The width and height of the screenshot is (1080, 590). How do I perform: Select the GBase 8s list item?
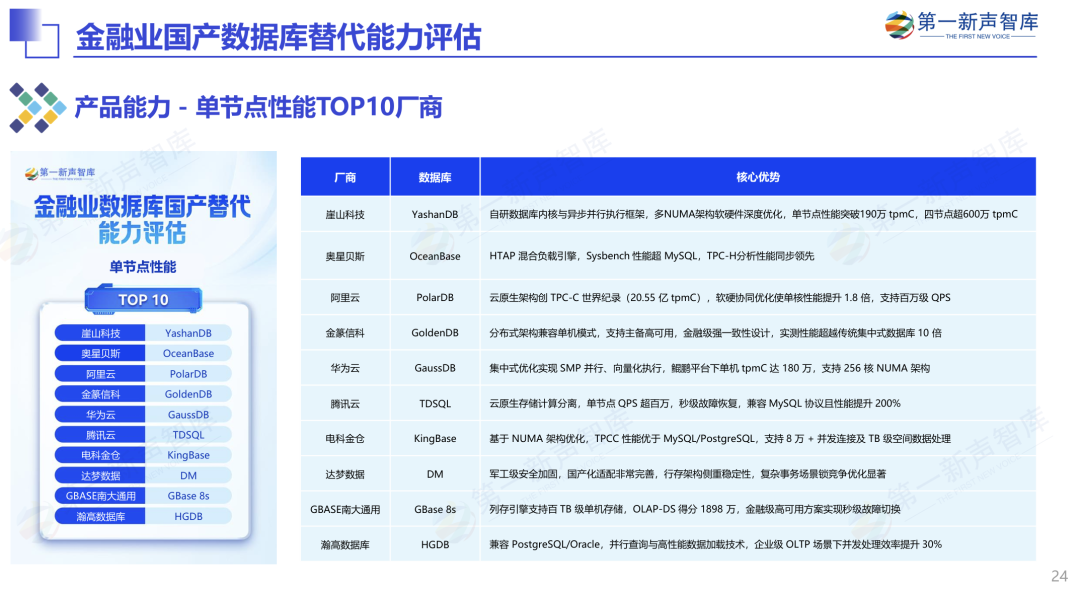click(190, 495)
